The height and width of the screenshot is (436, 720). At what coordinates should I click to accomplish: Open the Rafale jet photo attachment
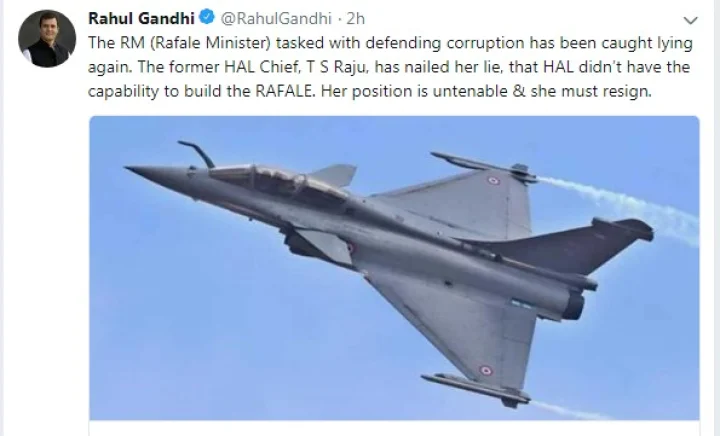click(394, 268)
